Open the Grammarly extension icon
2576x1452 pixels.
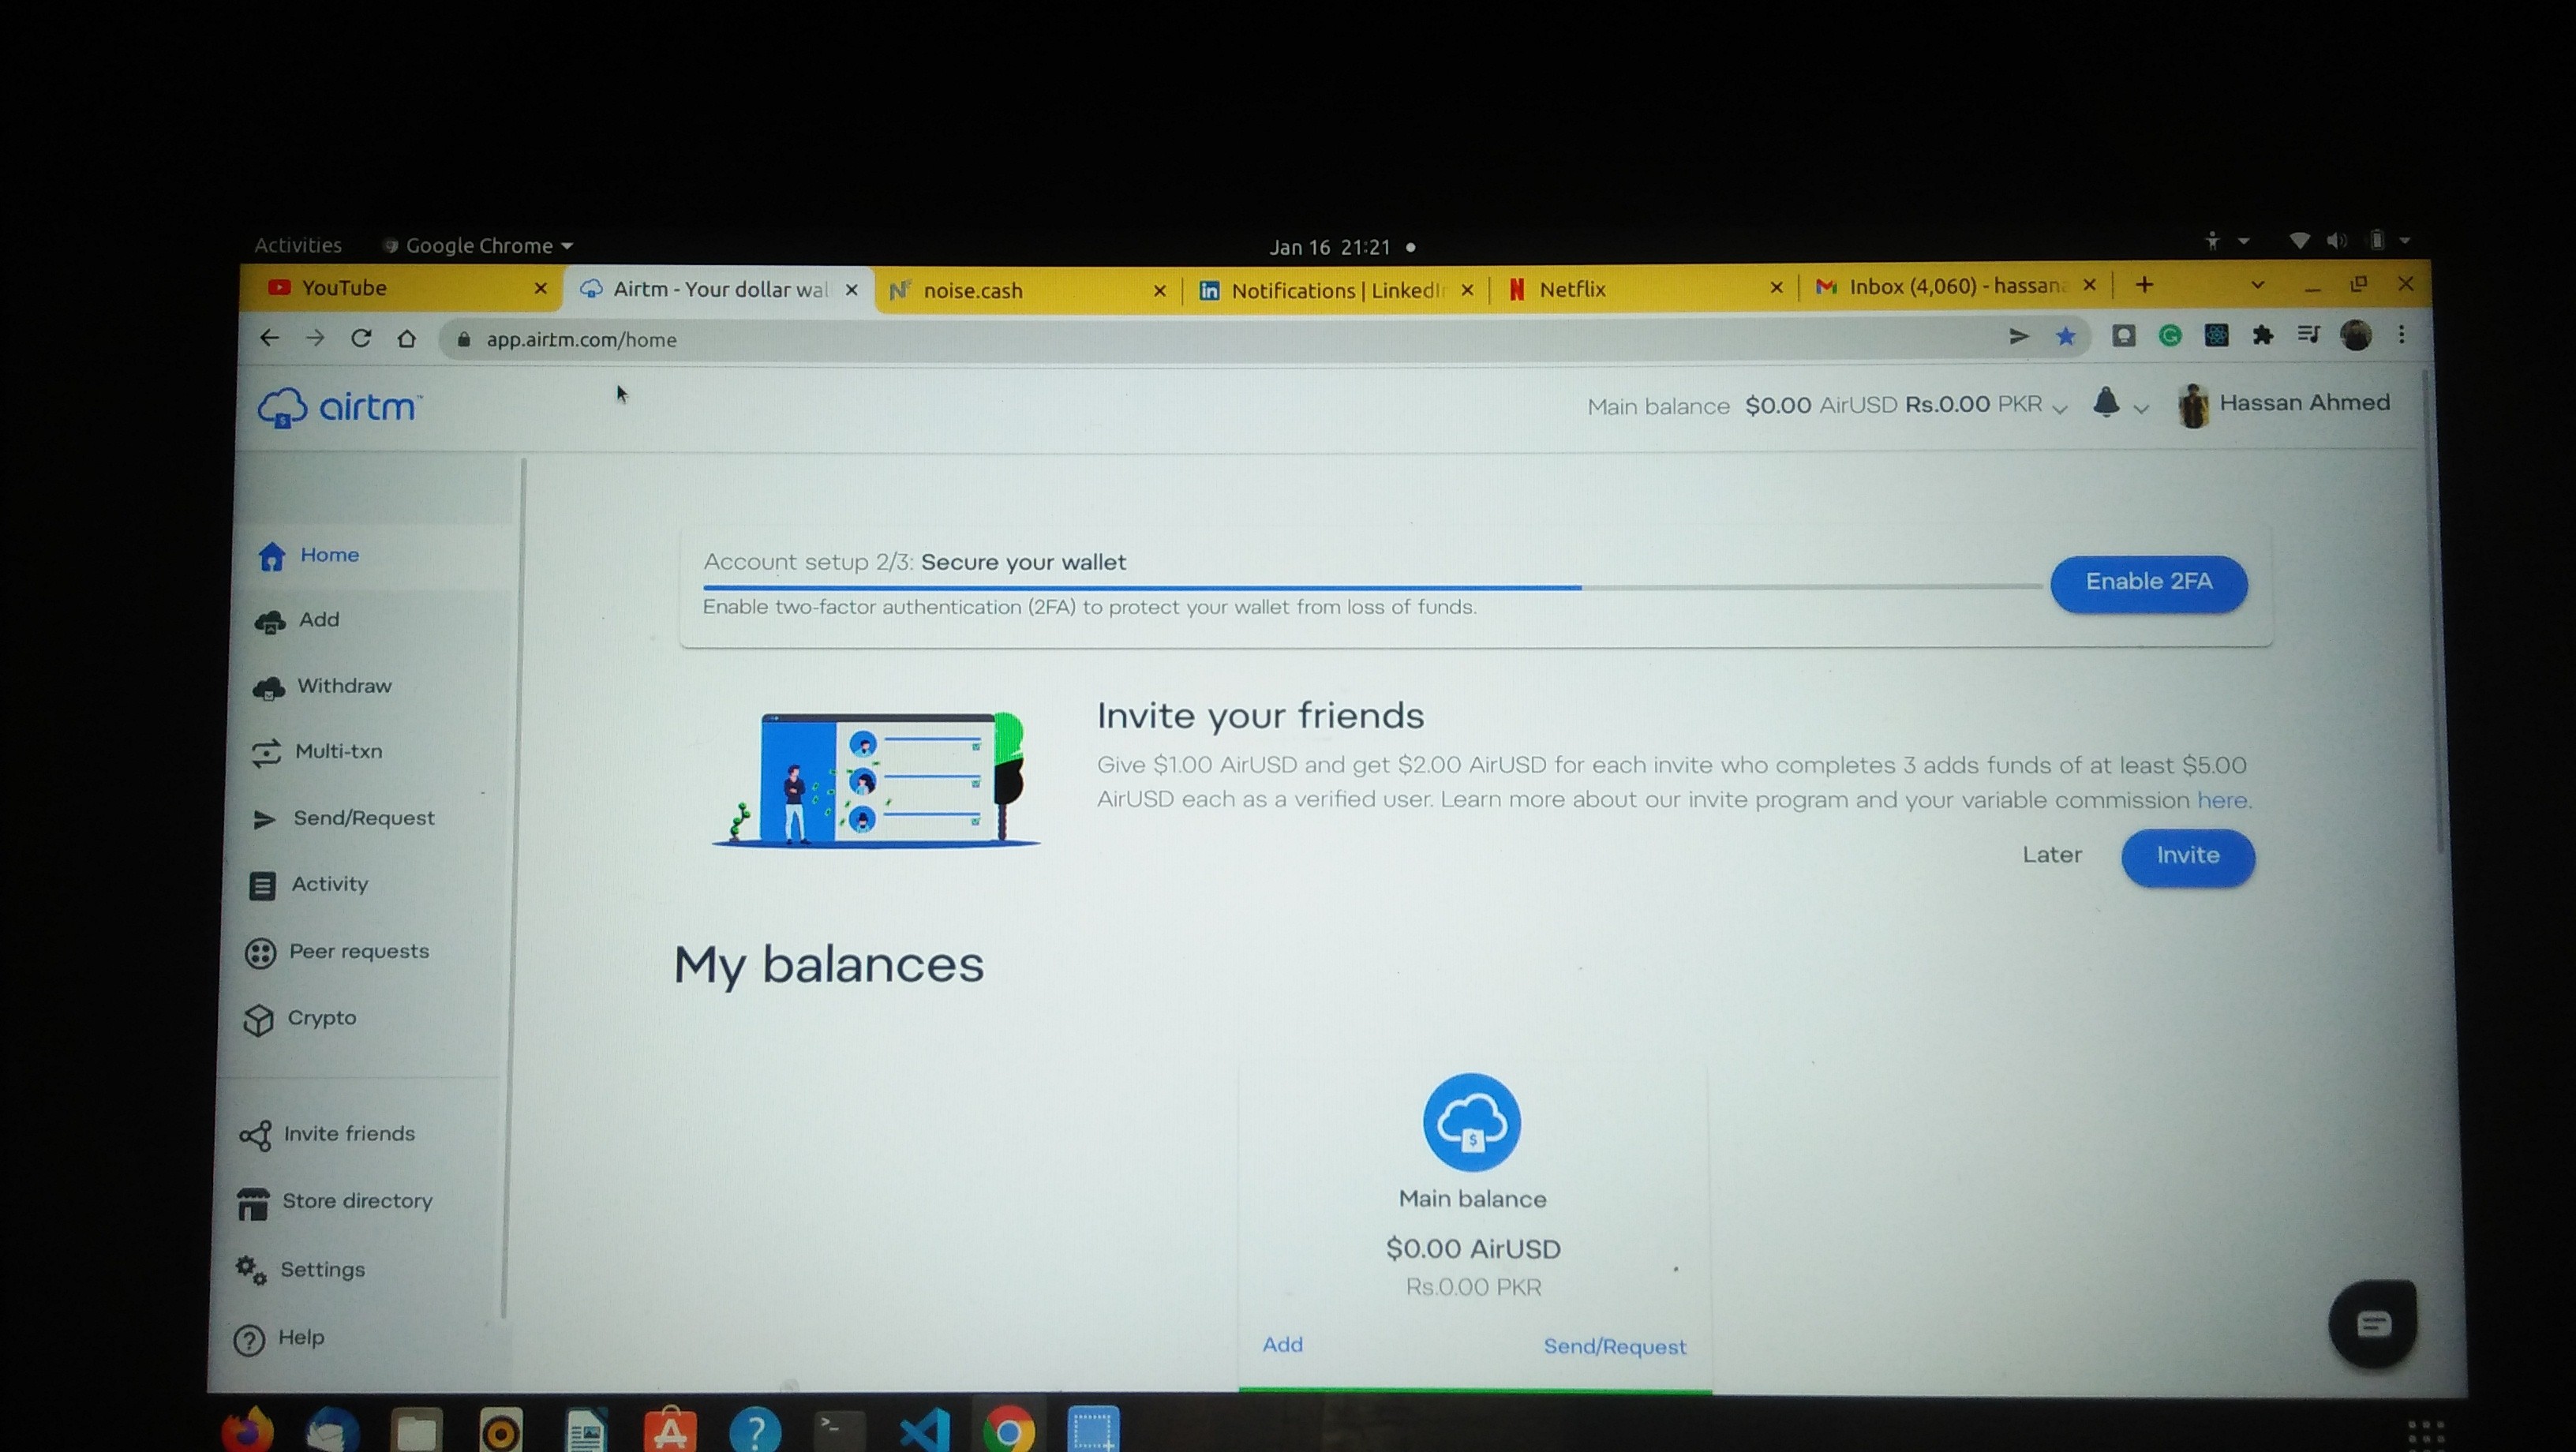pos(2170,336)
